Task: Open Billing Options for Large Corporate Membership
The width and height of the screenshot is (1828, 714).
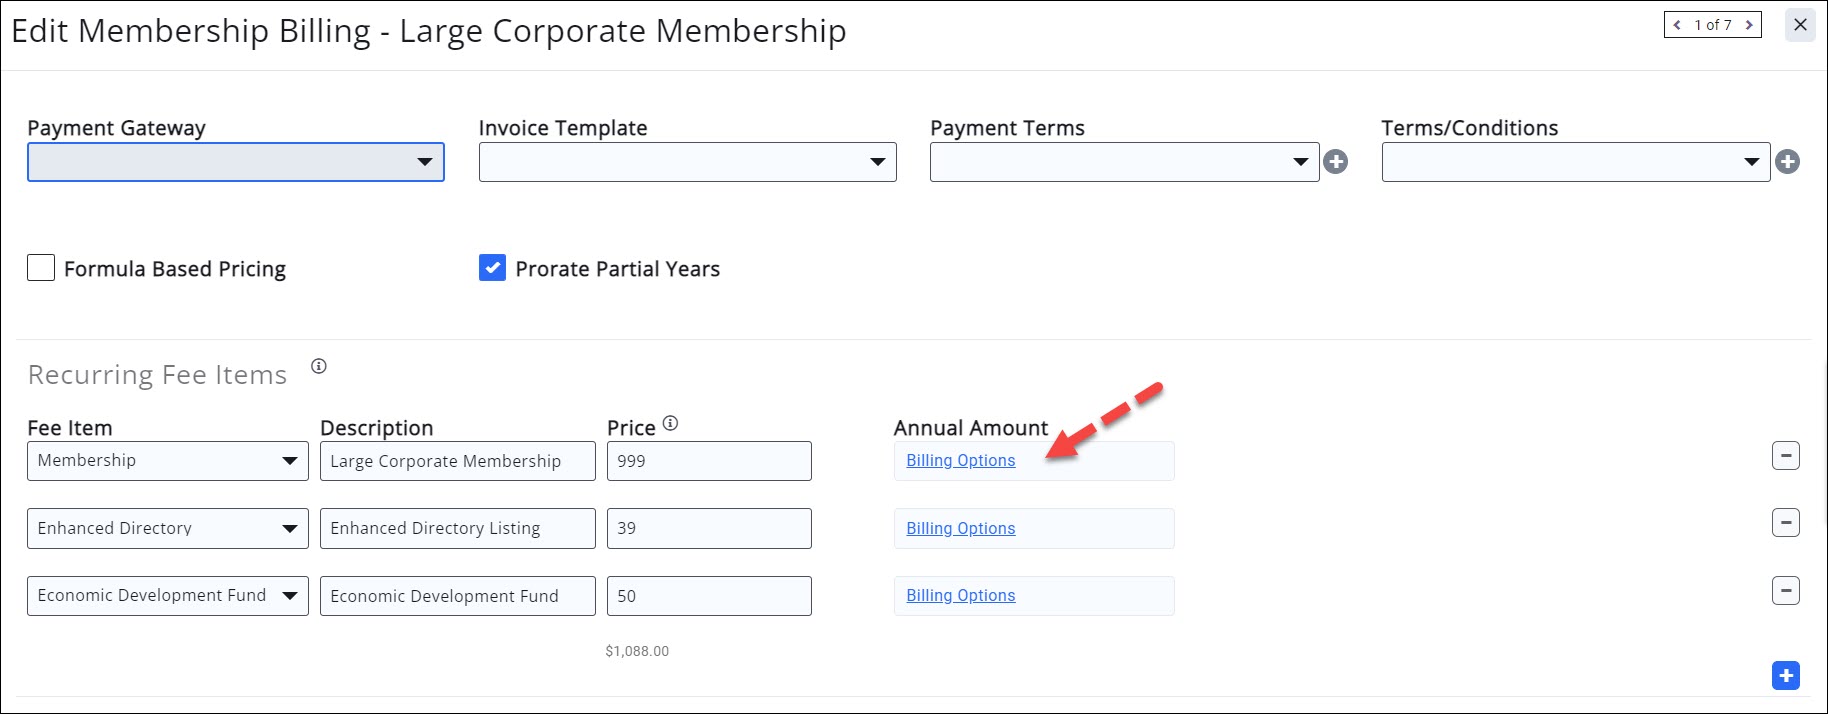Action: pos(960,461)
